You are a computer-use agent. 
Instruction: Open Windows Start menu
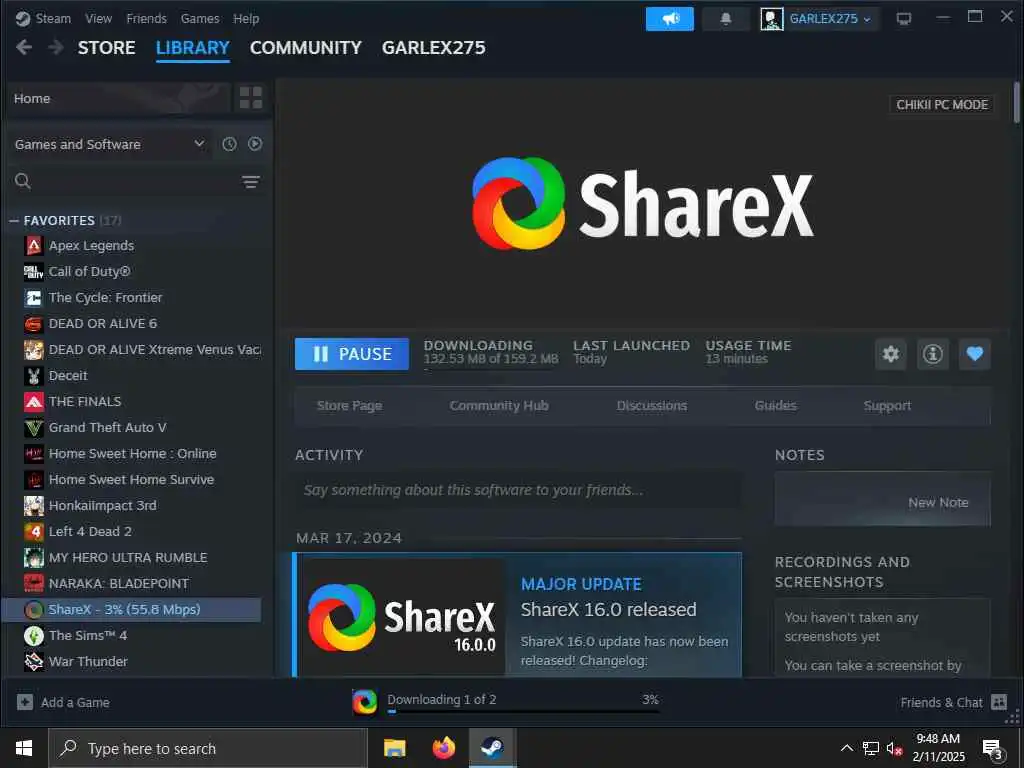pos(24,748)
